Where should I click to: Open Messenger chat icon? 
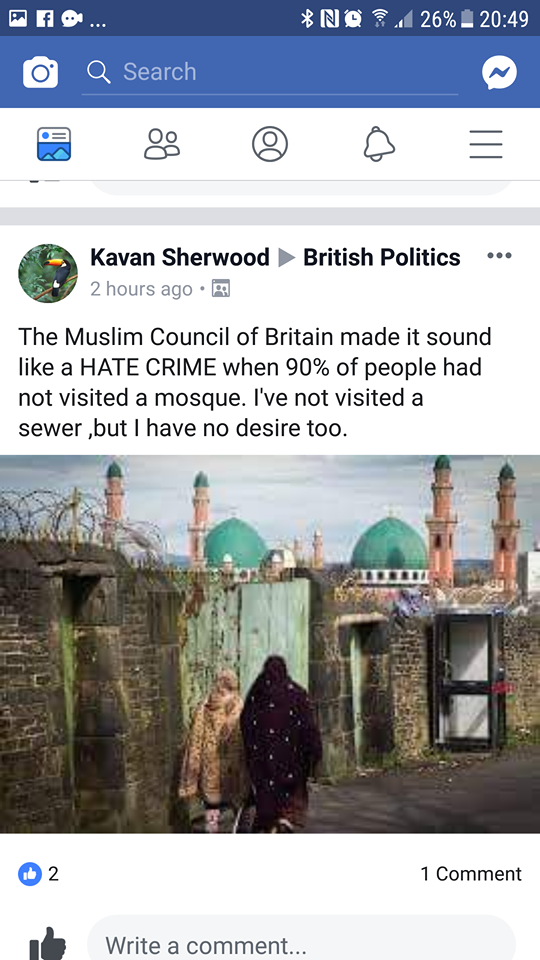(499, 72)
